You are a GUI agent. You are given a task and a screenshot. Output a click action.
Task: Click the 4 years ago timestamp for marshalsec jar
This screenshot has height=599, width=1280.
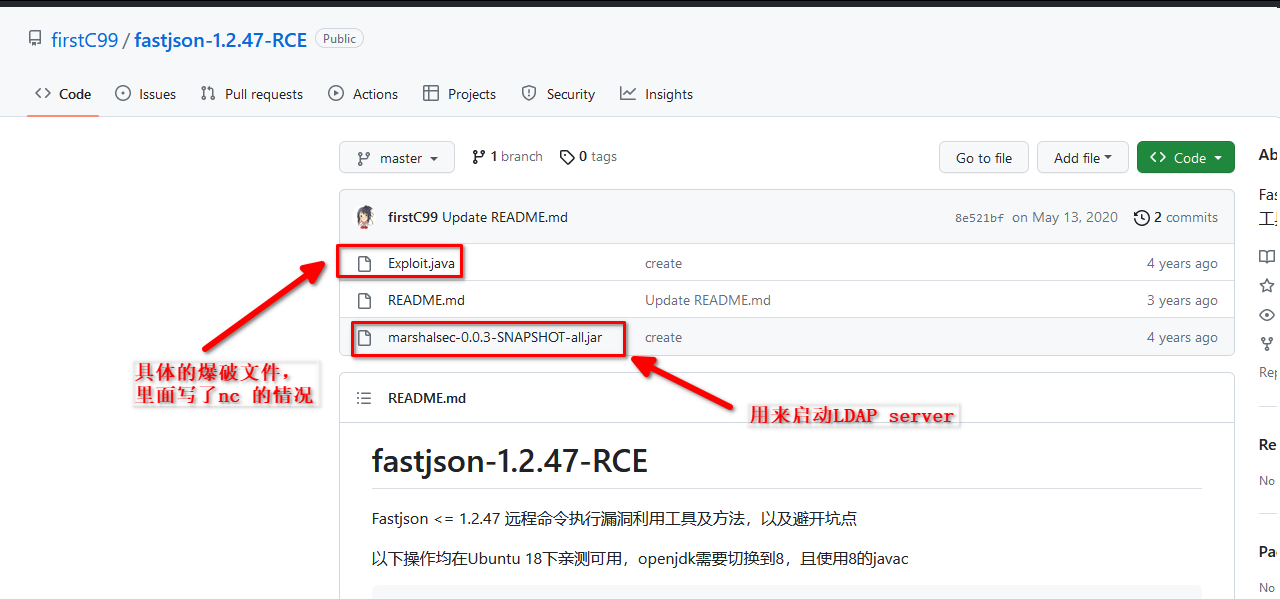tap(1182, 337)
